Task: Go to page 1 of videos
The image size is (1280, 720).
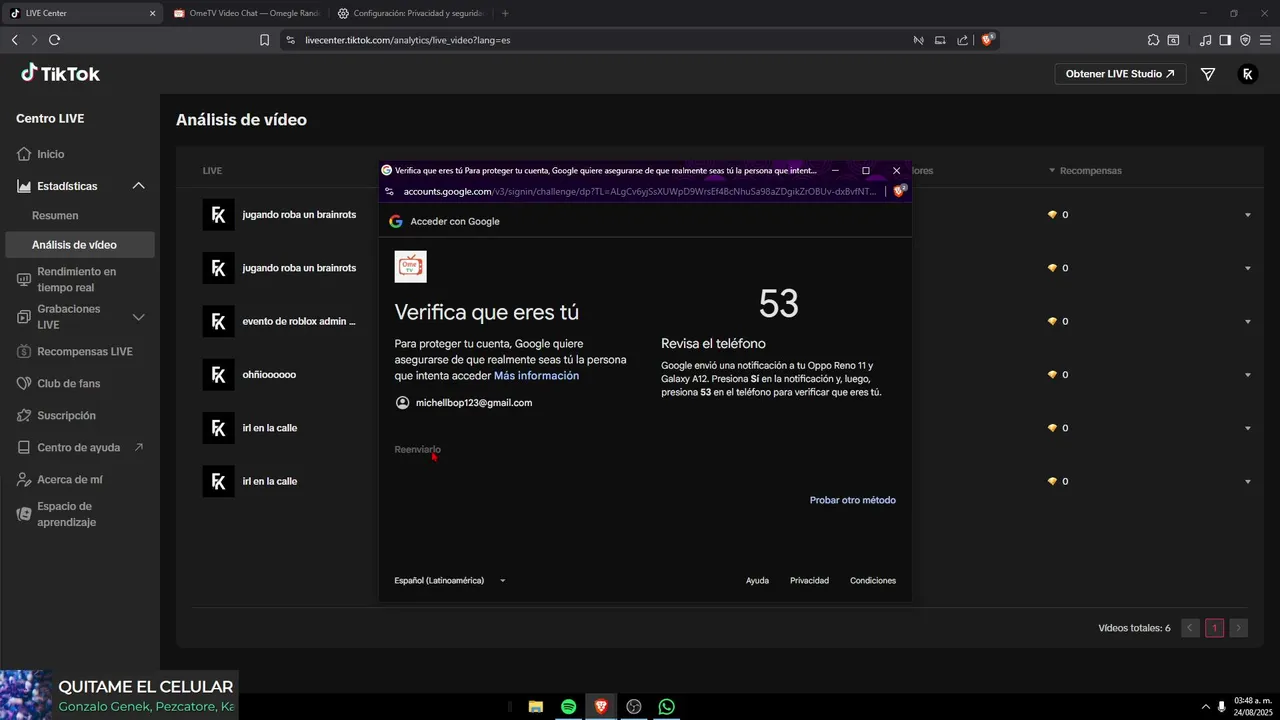Action: (x=1214, y=628)
